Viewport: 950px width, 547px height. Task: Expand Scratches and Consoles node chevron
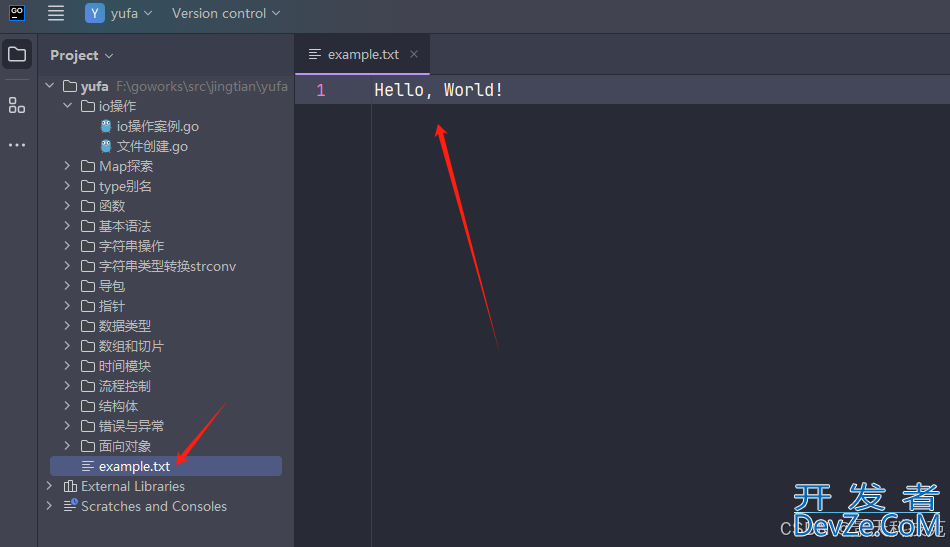click(x=50, y=506)
